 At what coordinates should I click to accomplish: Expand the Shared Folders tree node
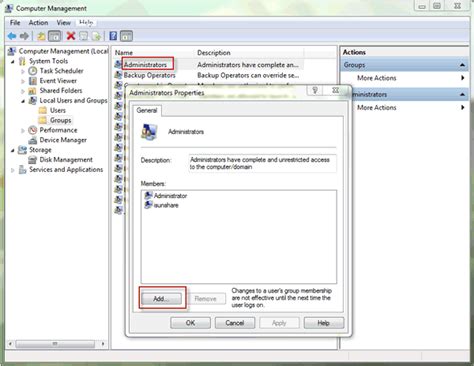point(23,91)
